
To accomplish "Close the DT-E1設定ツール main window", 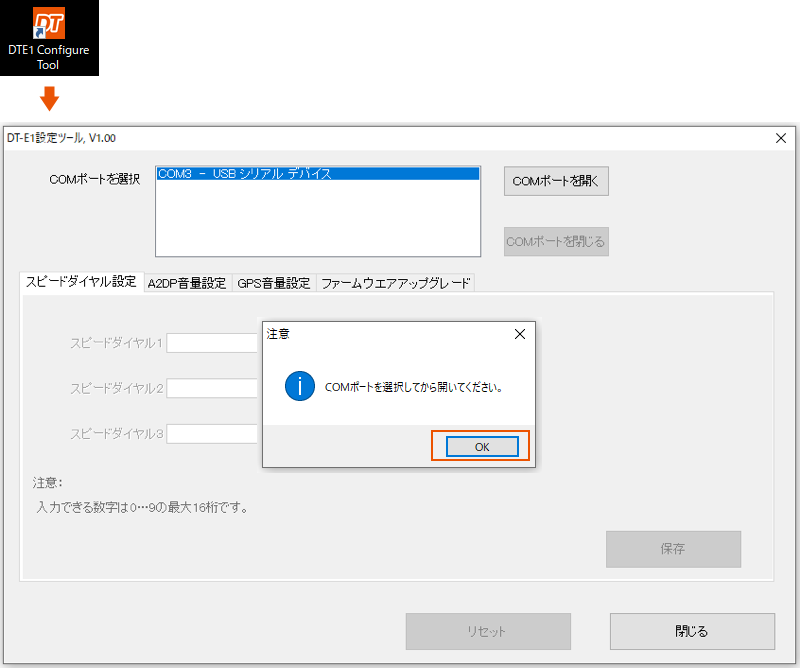I will tap(781, 138).
